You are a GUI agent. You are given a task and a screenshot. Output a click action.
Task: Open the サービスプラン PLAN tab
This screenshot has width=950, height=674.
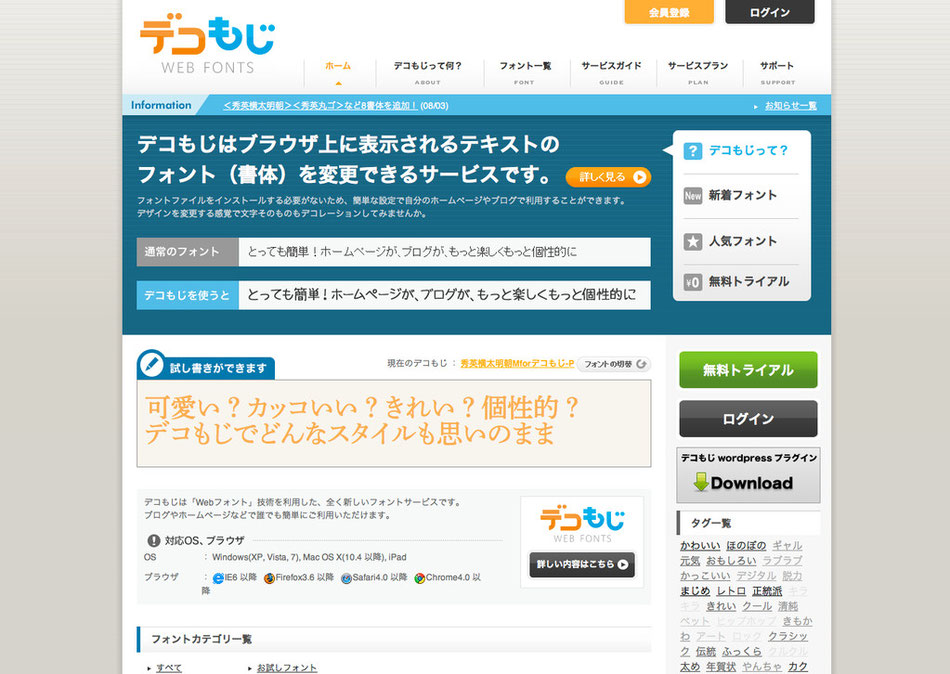coord(698,72)
